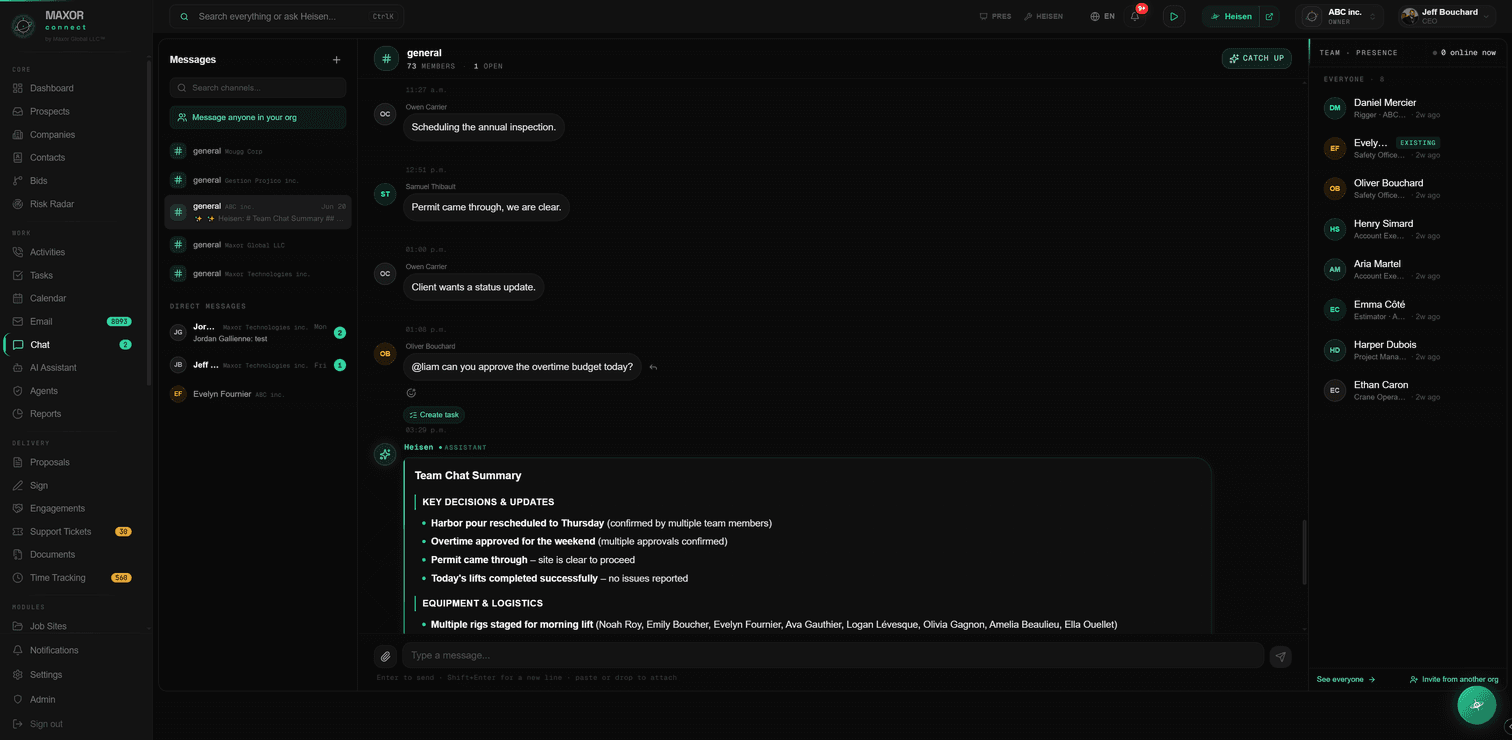Image resolution: width=1512 pixels, height=740 pixels.
Task: Click Invite from another org
Action: click(1454, 679)
